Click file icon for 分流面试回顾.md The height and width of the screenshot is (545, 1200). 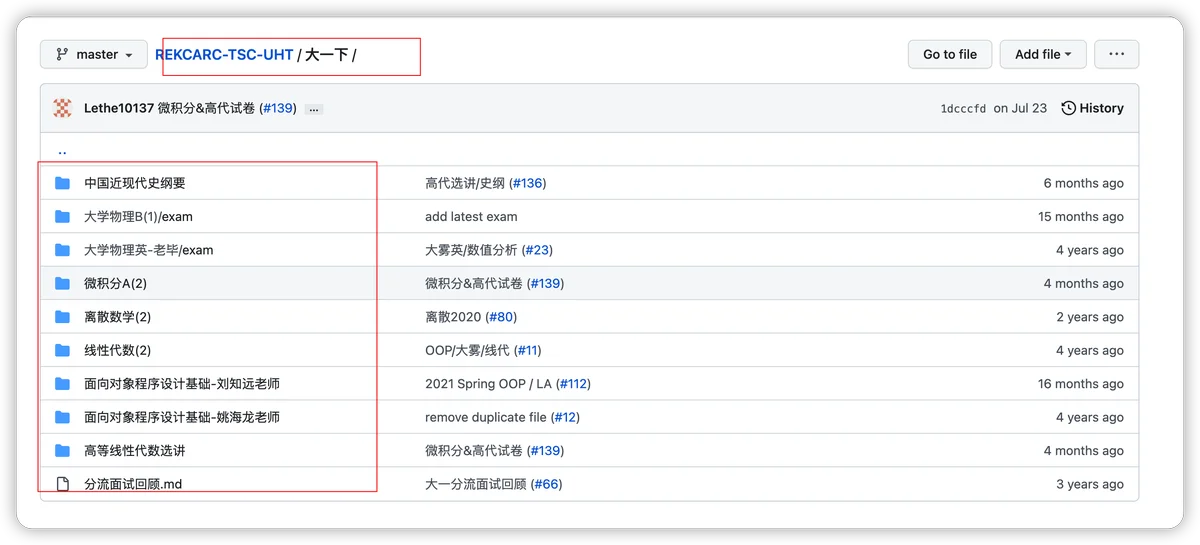pos(63,484)
